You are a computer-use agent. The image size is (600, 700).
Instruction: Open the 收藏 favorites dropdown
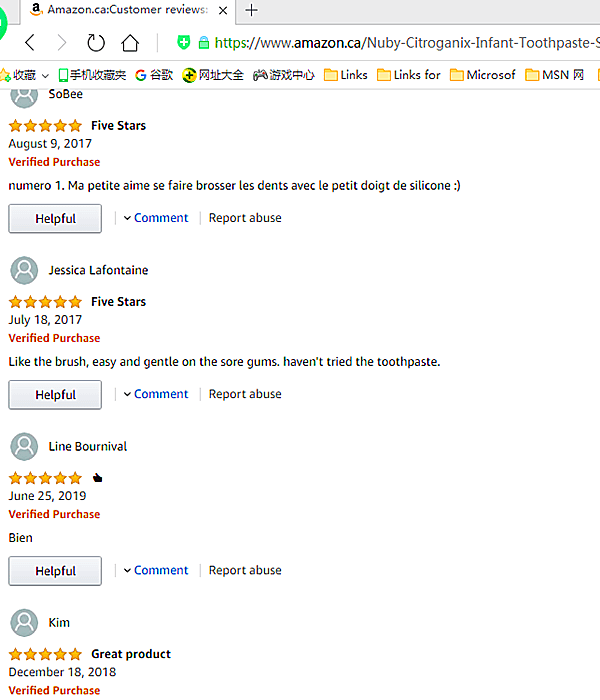[24, 75]
